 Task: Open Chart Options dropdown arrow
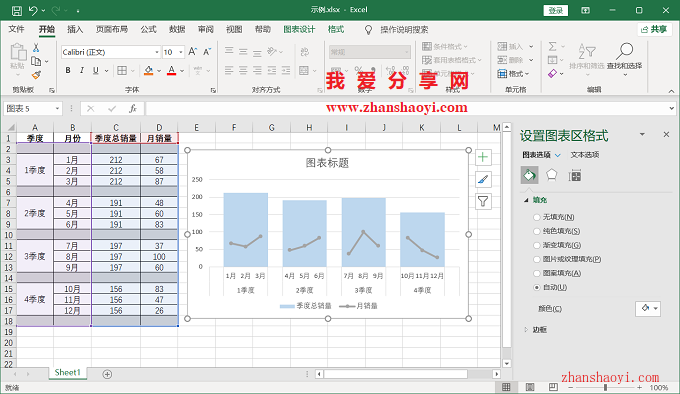(x=558, y=155)
